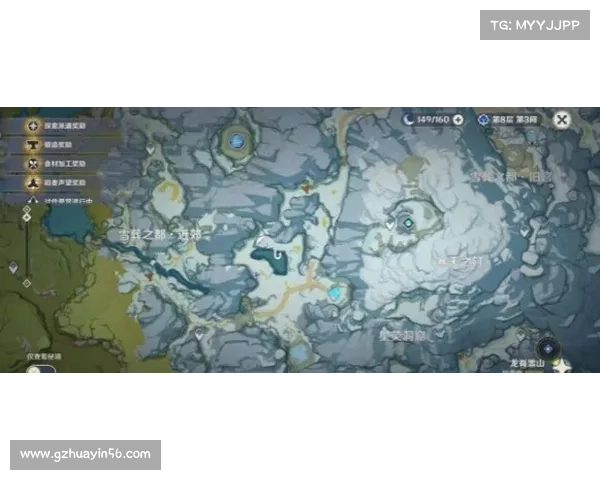Toggle the 仅查看秘境 domains-only switch
The image size is (600, 480).
coord(41,369)
